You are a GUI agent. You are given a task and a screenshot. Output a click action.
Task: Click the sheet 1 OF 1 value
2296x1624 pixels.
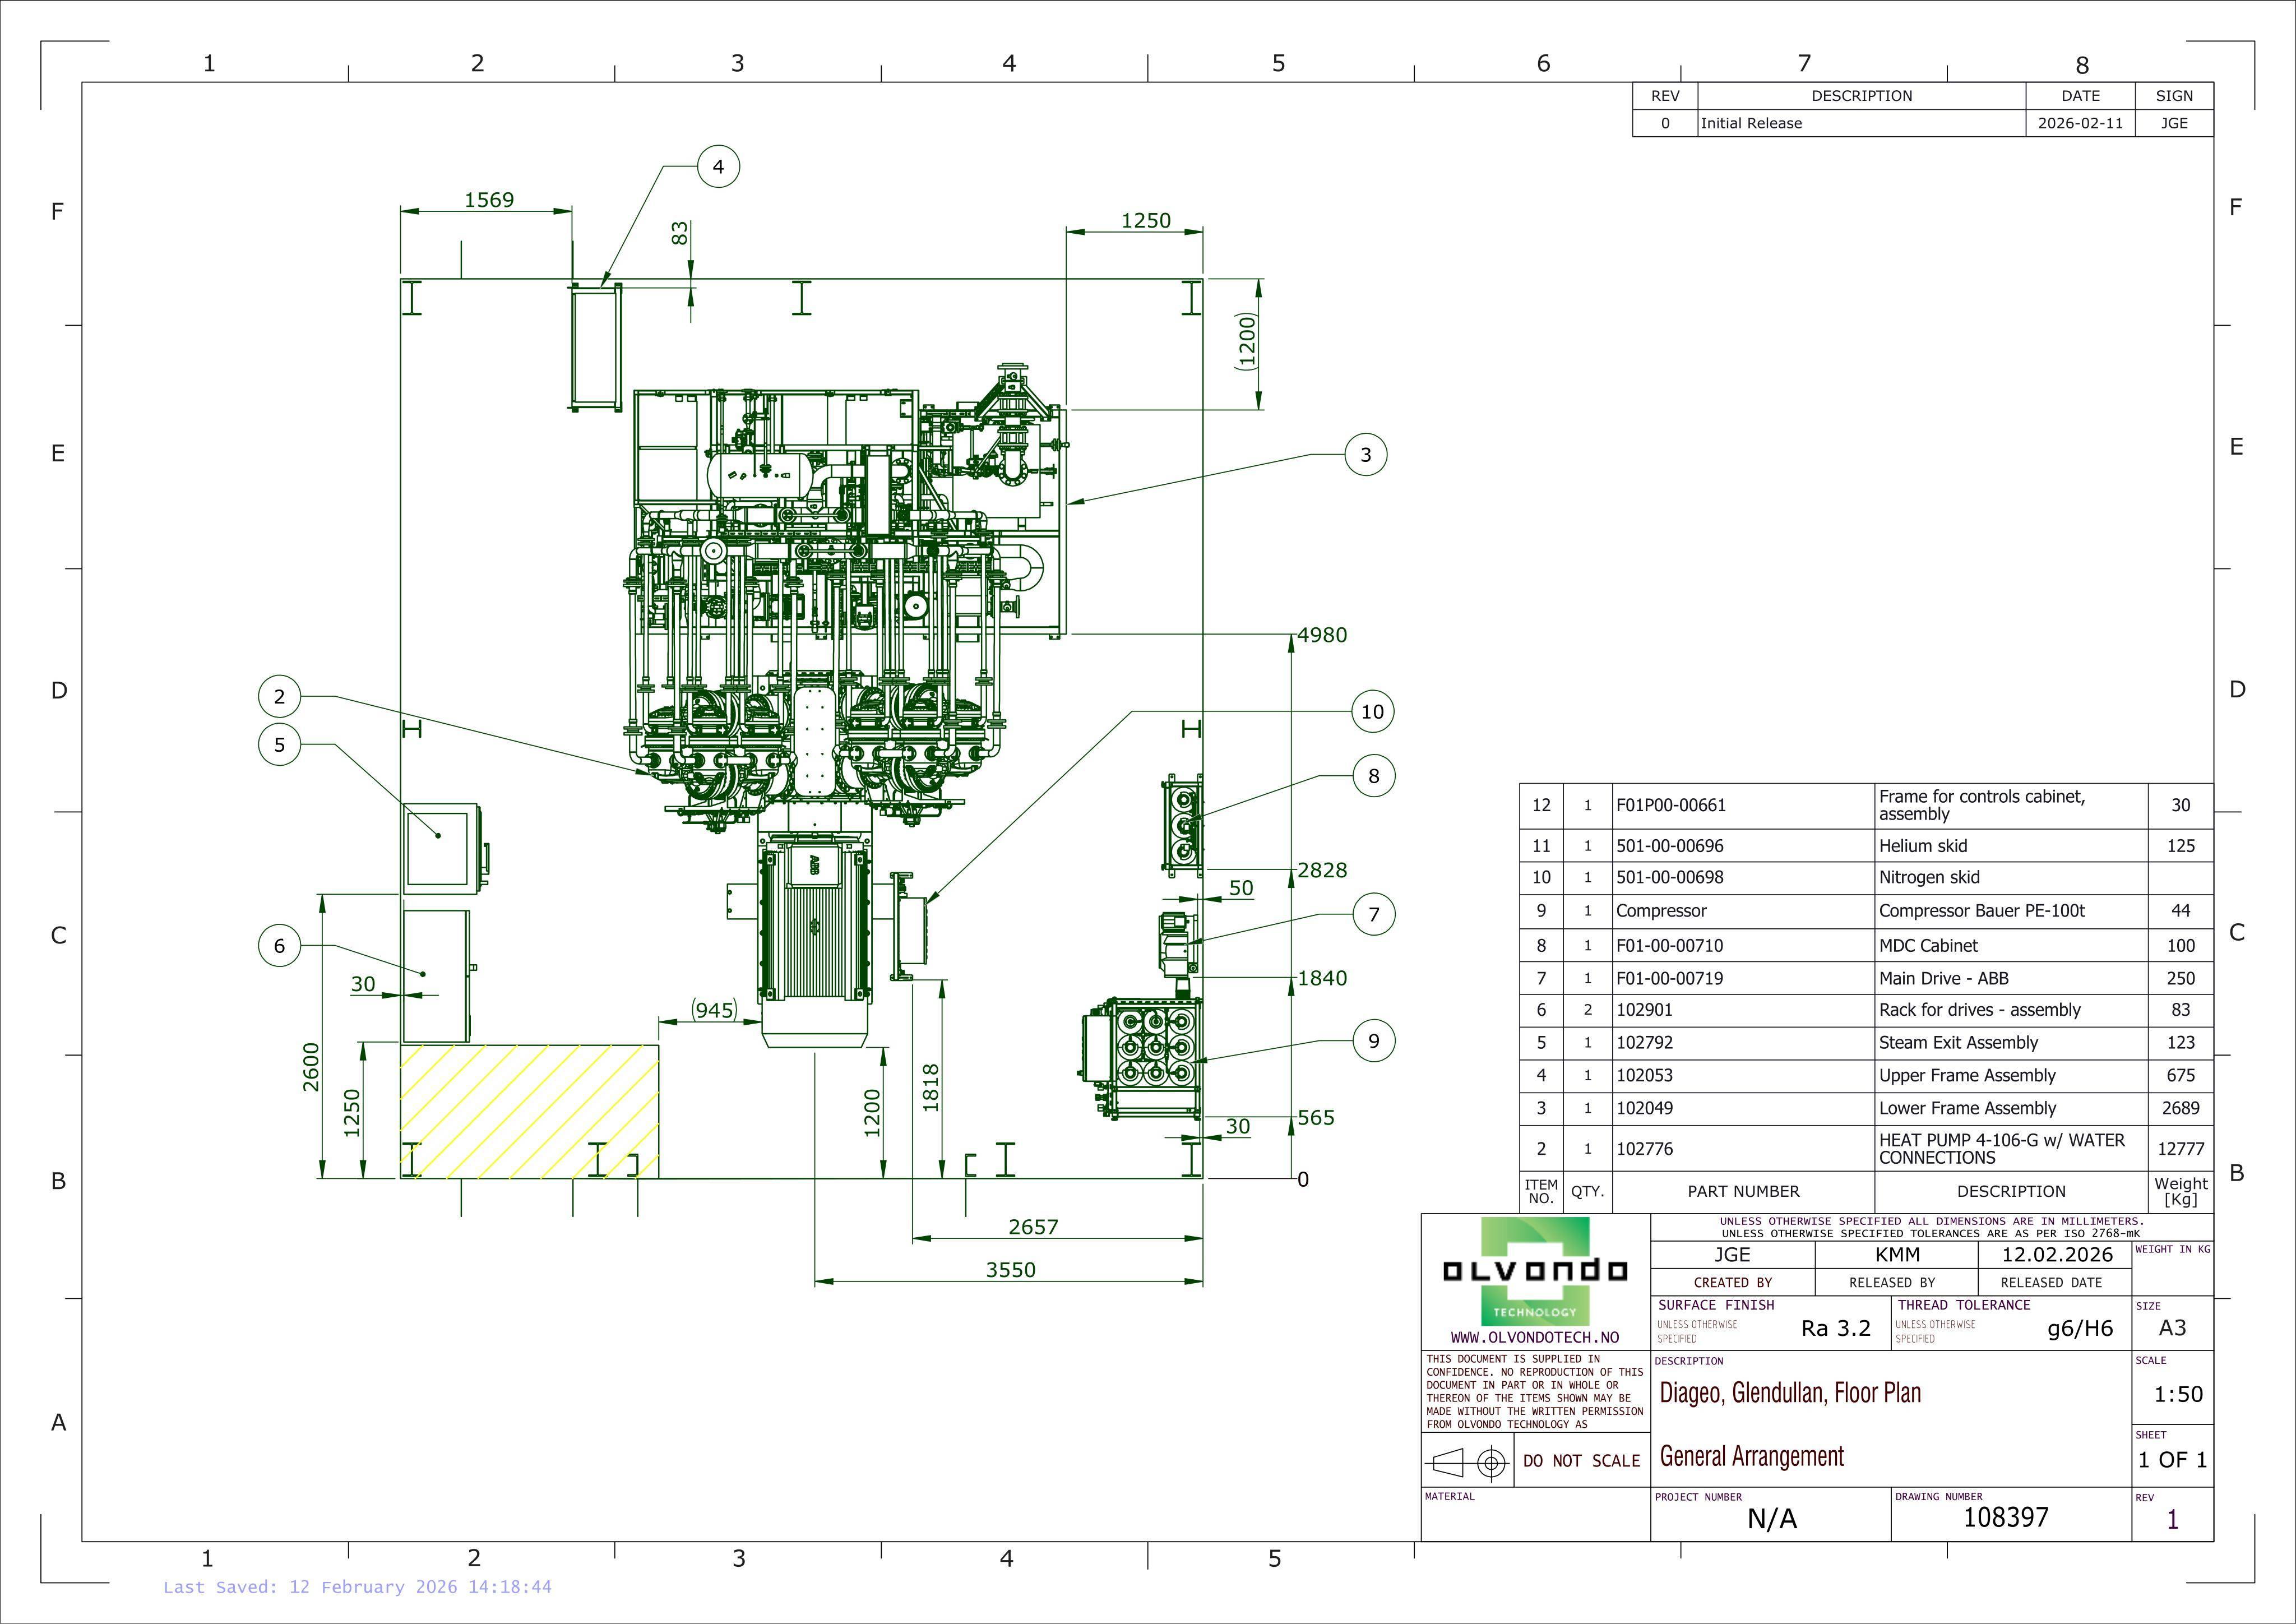pos(2172,1460)
